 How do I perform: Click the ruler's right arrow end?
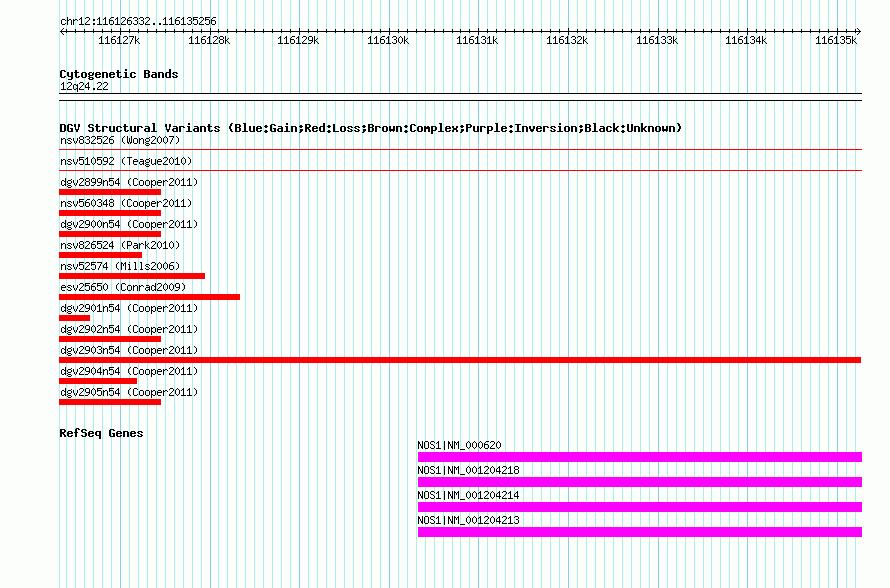click(859, 32)
